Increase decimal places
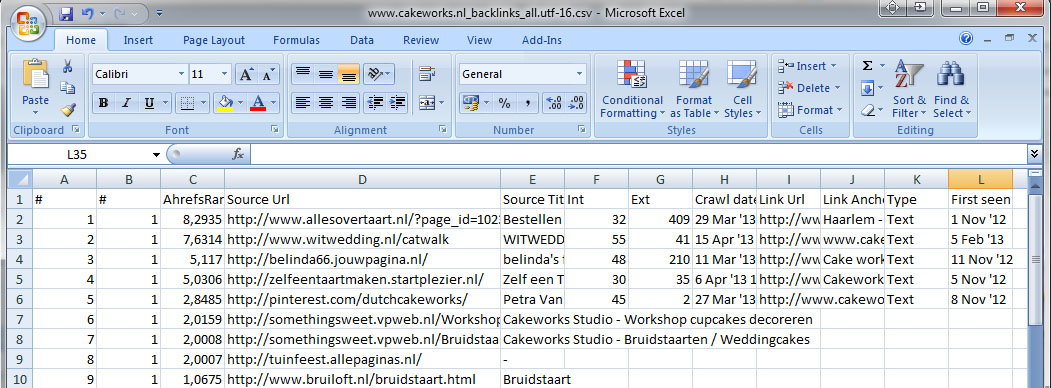 554,103
